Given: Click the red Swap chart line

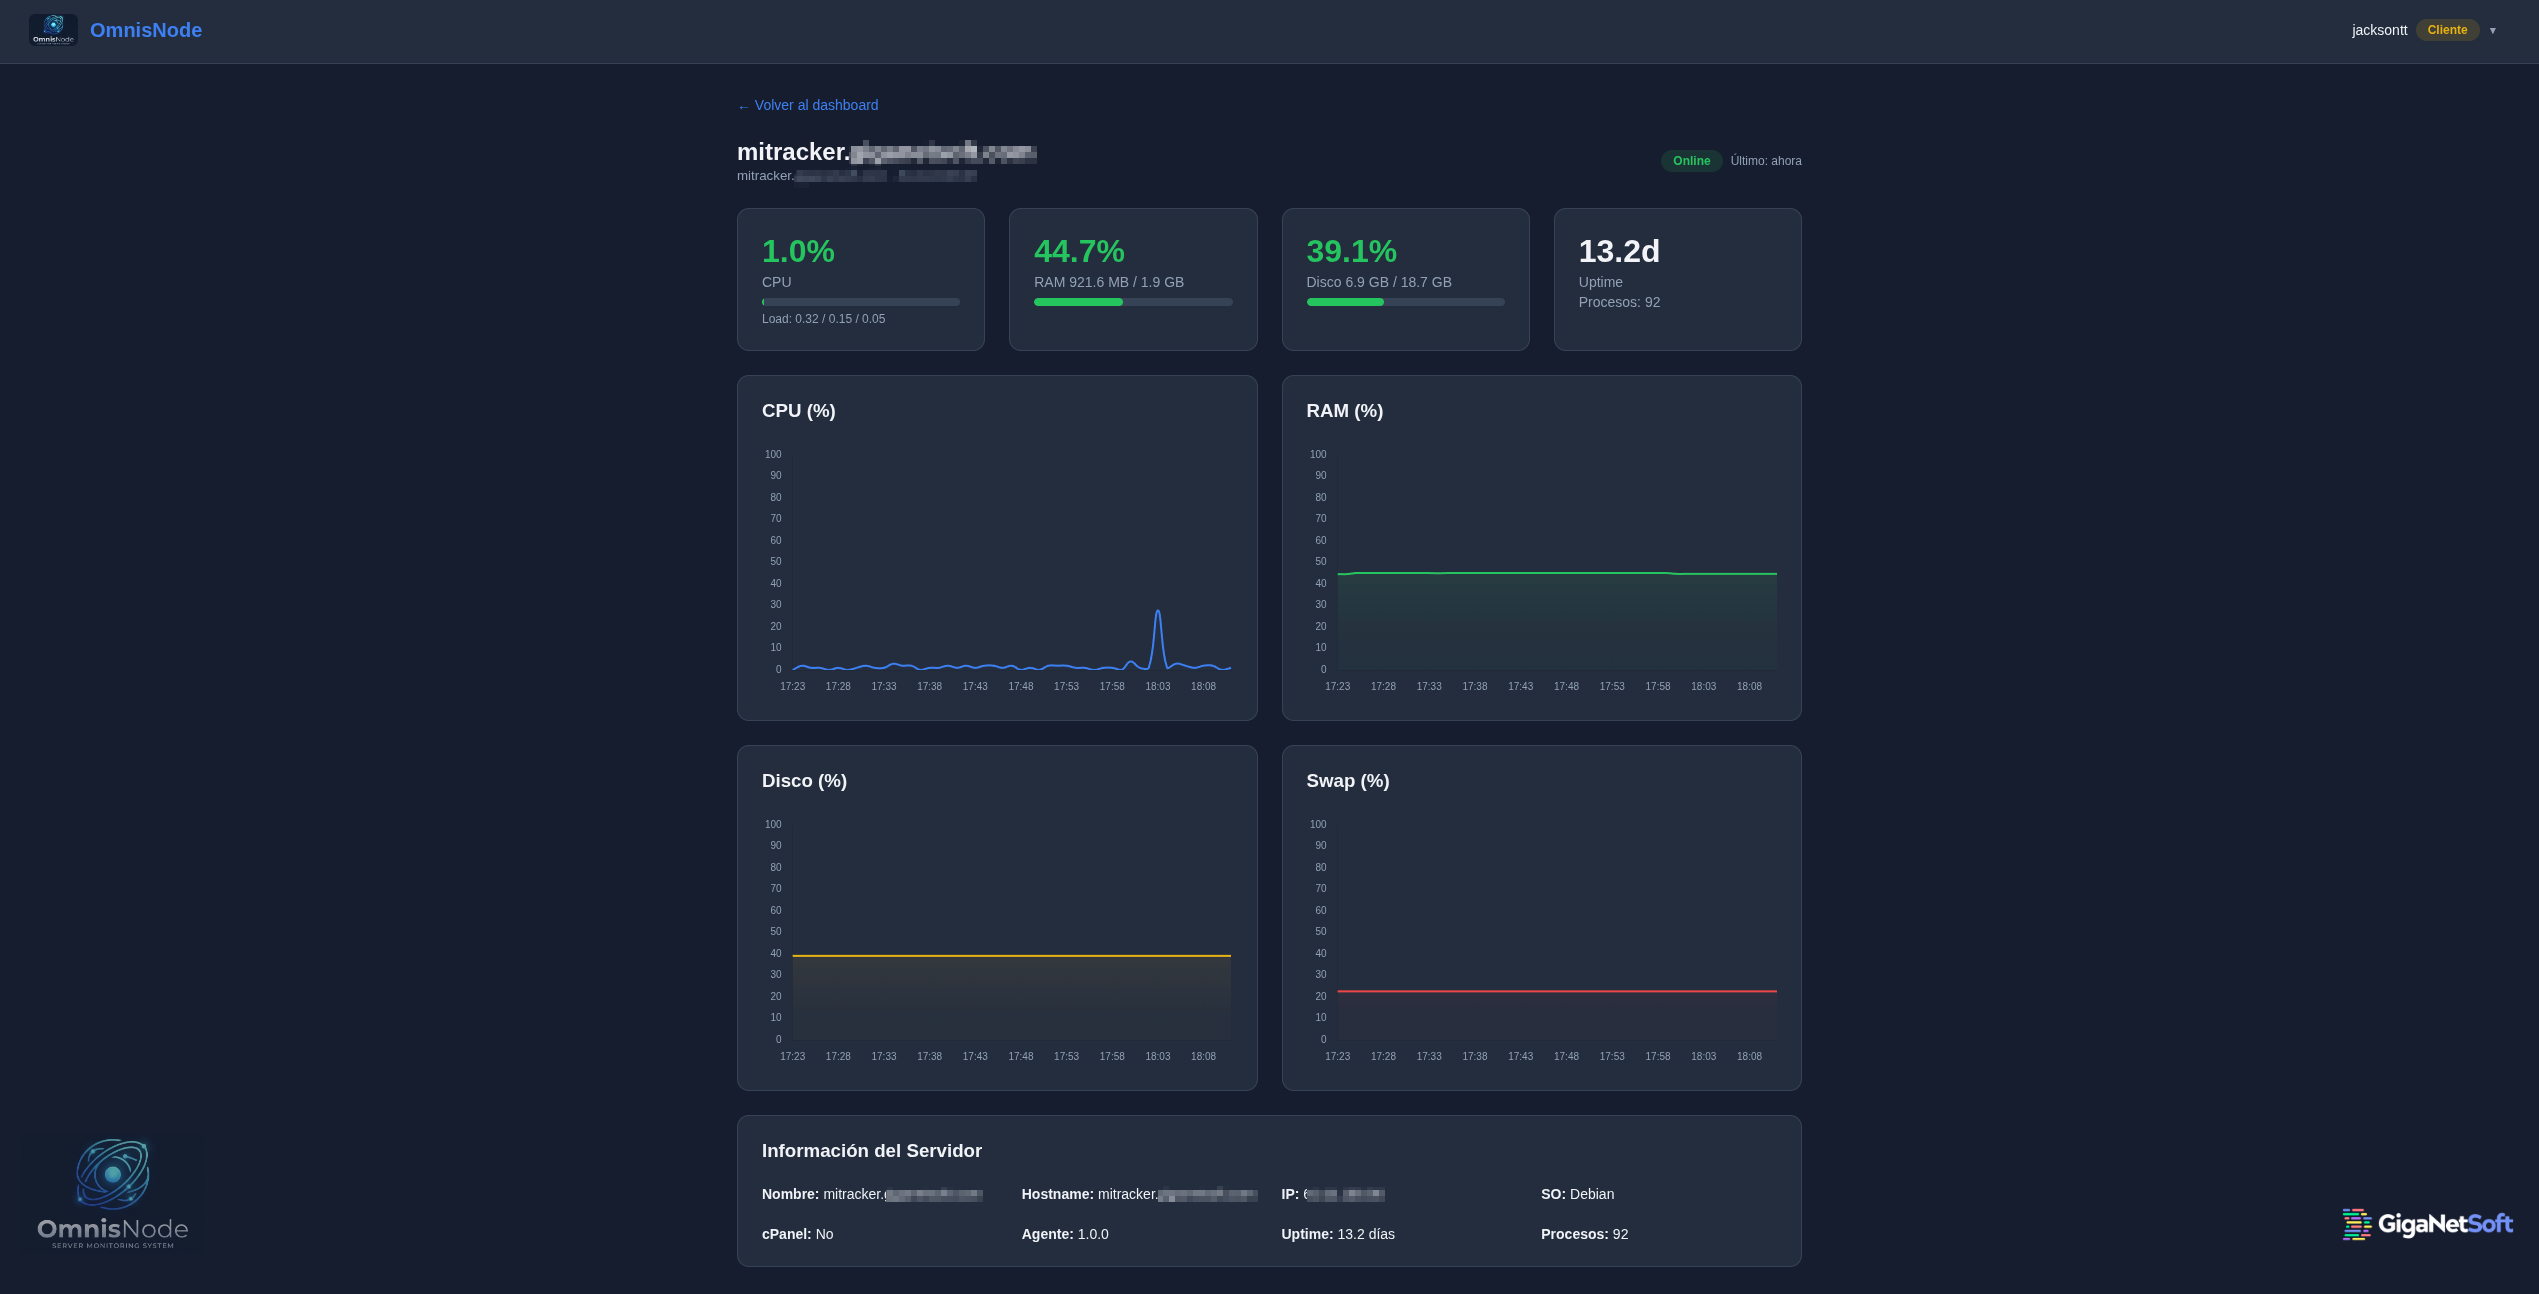Looking at the screenshot, I should (1557, 991).
